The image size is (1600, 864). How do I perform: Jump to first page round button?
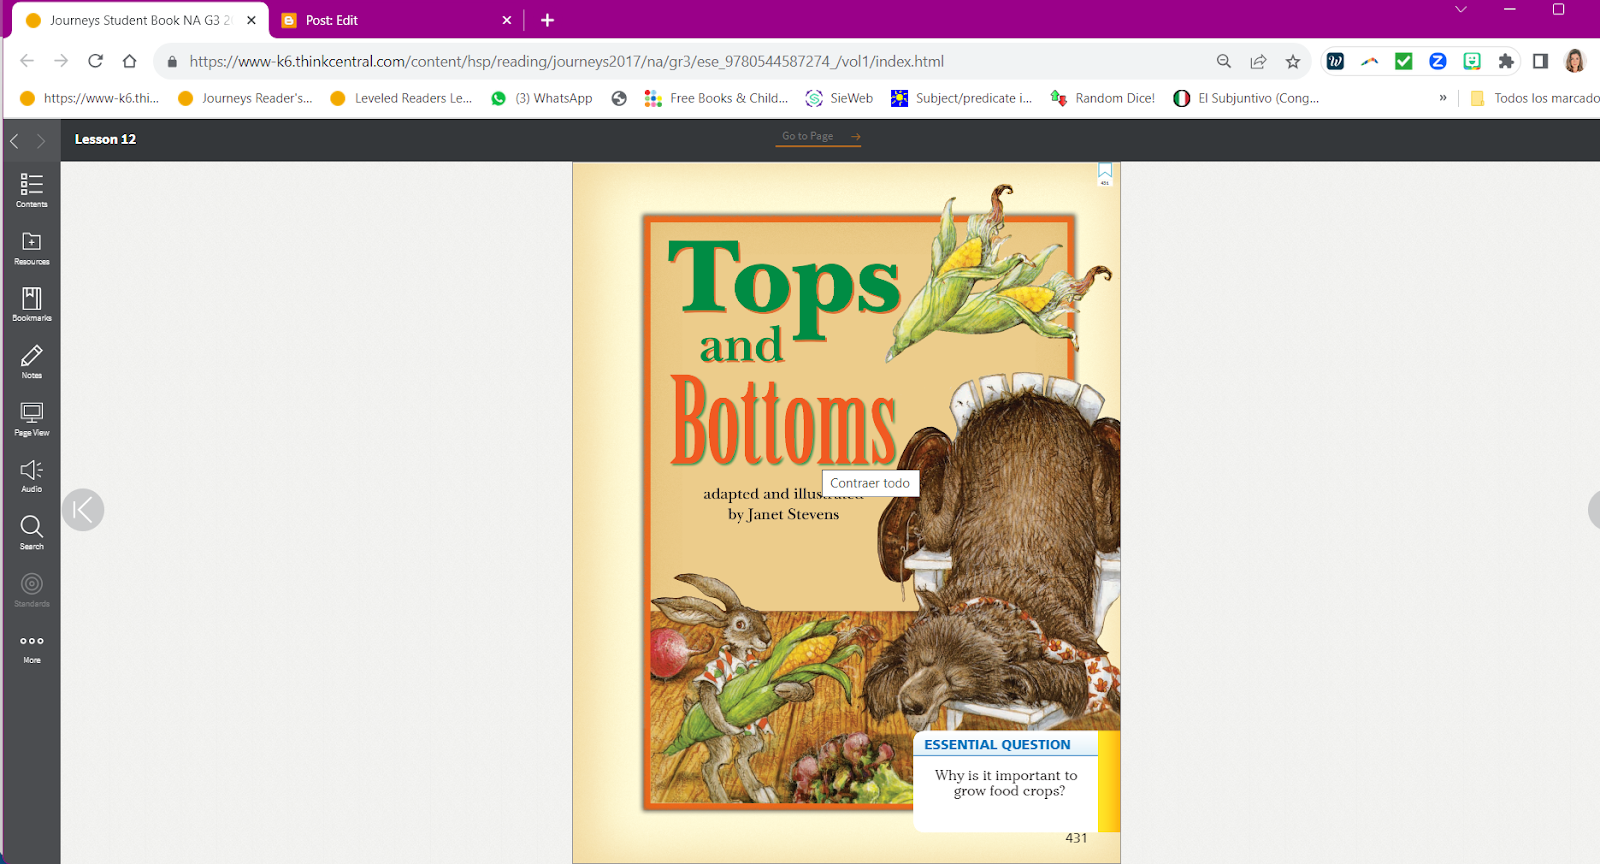pyautogui.click(x=83, y=510)
